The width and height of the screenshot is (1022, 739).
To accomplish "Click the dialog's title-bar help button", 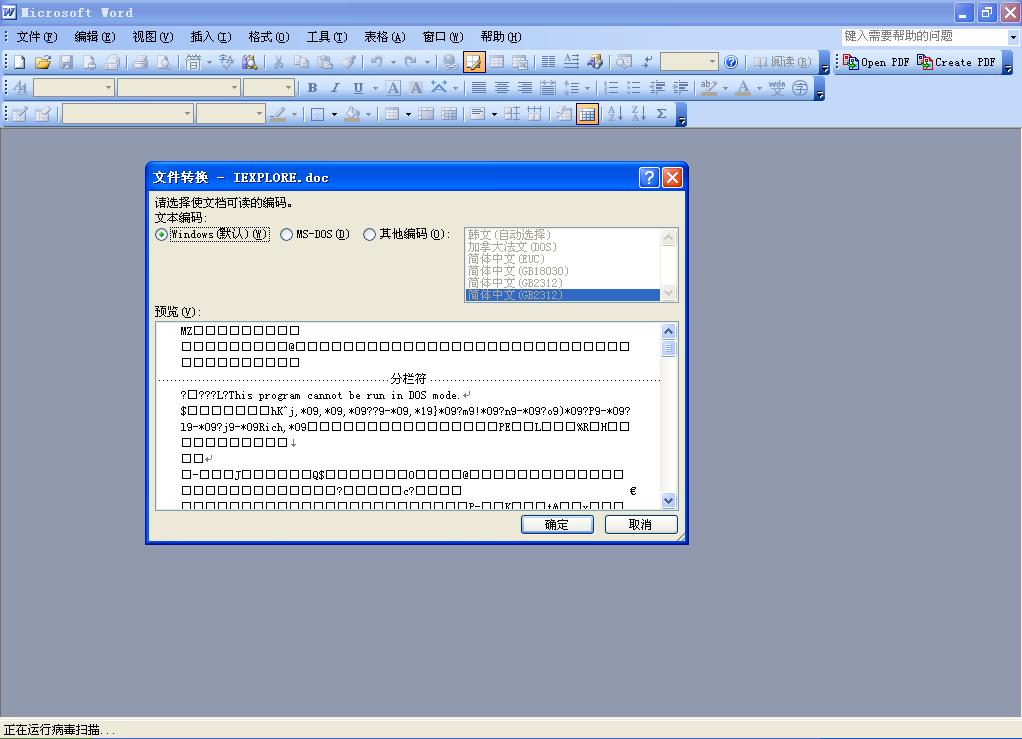I will [649, 177].
